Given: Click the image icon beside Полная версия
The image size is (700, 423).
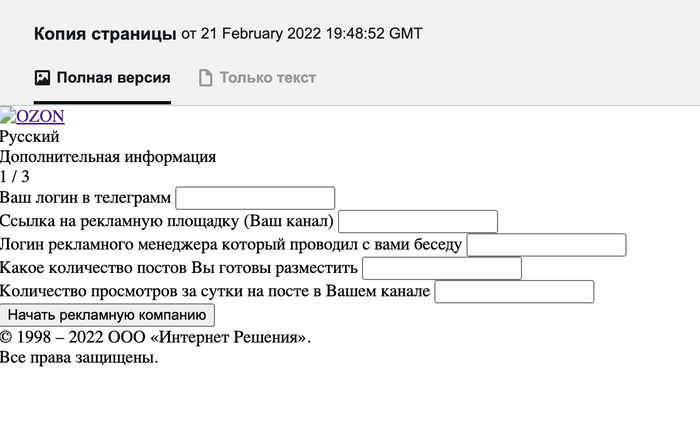Looking at the screenshot, I should (x=42, y=78).
